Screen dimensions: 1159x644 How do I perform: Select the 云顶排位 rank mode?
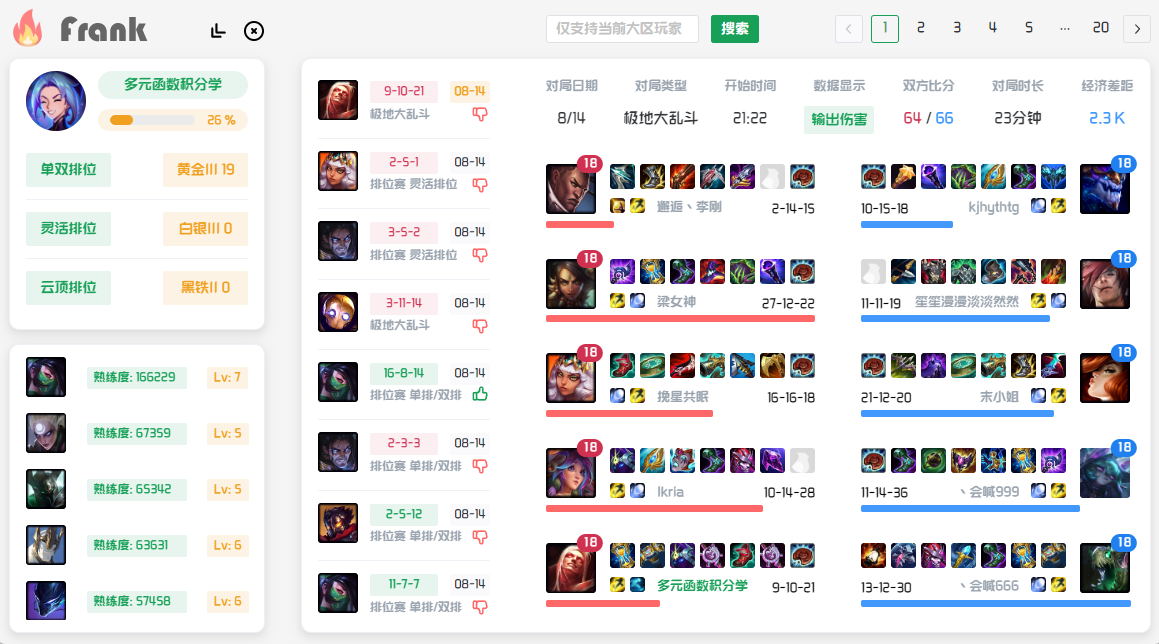[68, 288]
